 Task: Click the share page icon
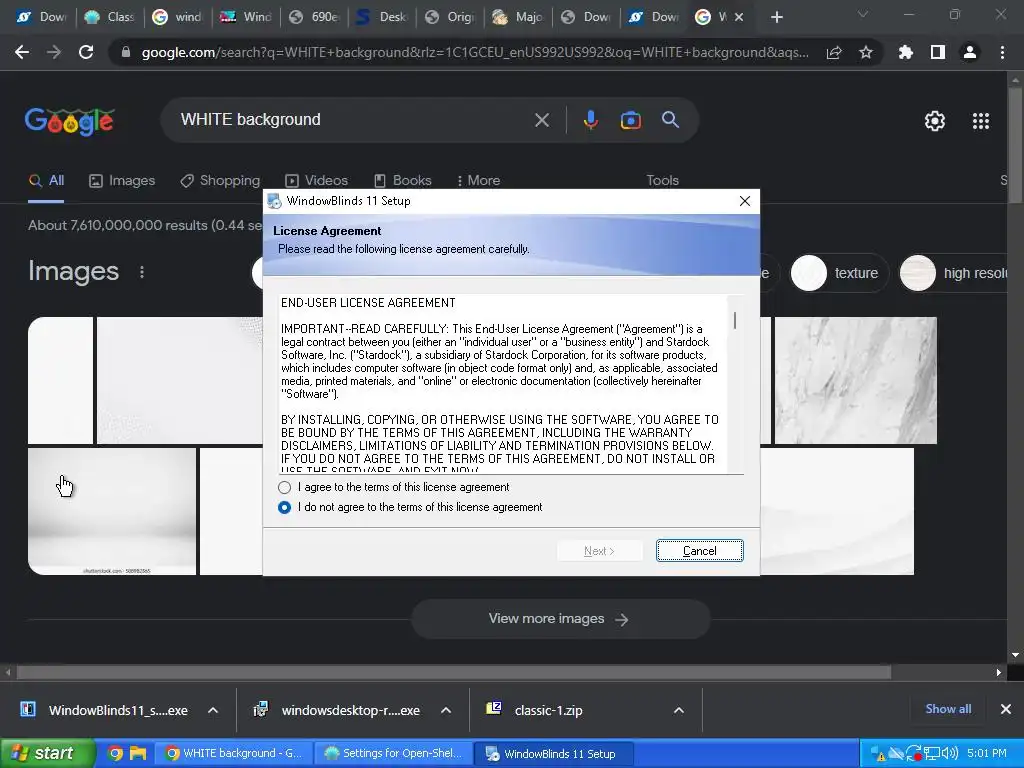click(x=834, y=52)
